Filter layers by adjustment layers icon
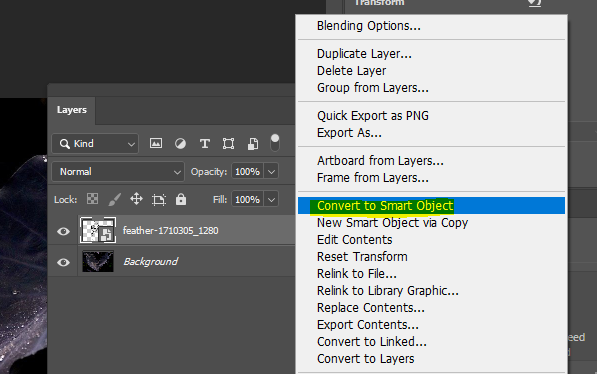Viewport: 597px width, 374px height. (180, 144)
